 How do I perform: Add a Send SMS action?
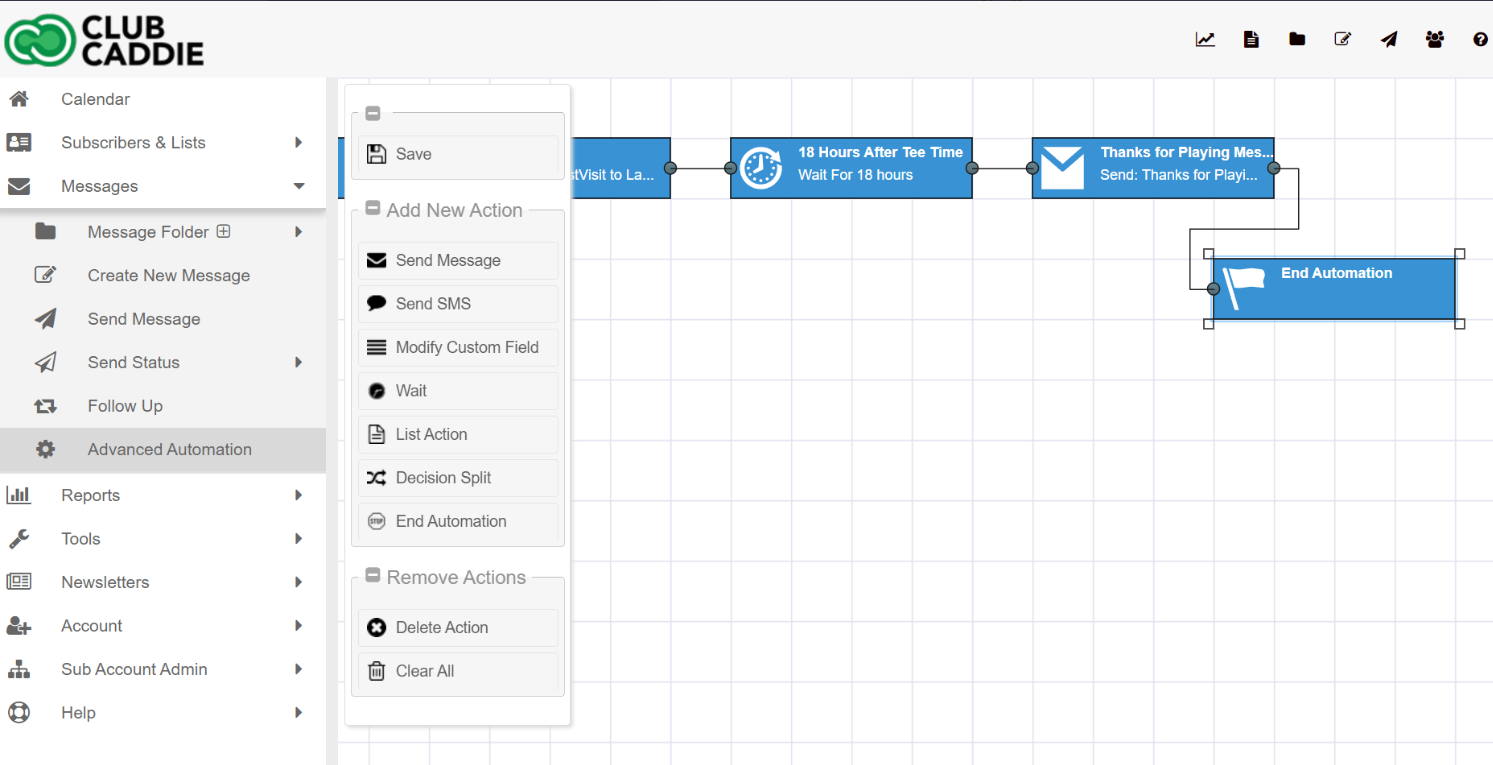point(458,304)
